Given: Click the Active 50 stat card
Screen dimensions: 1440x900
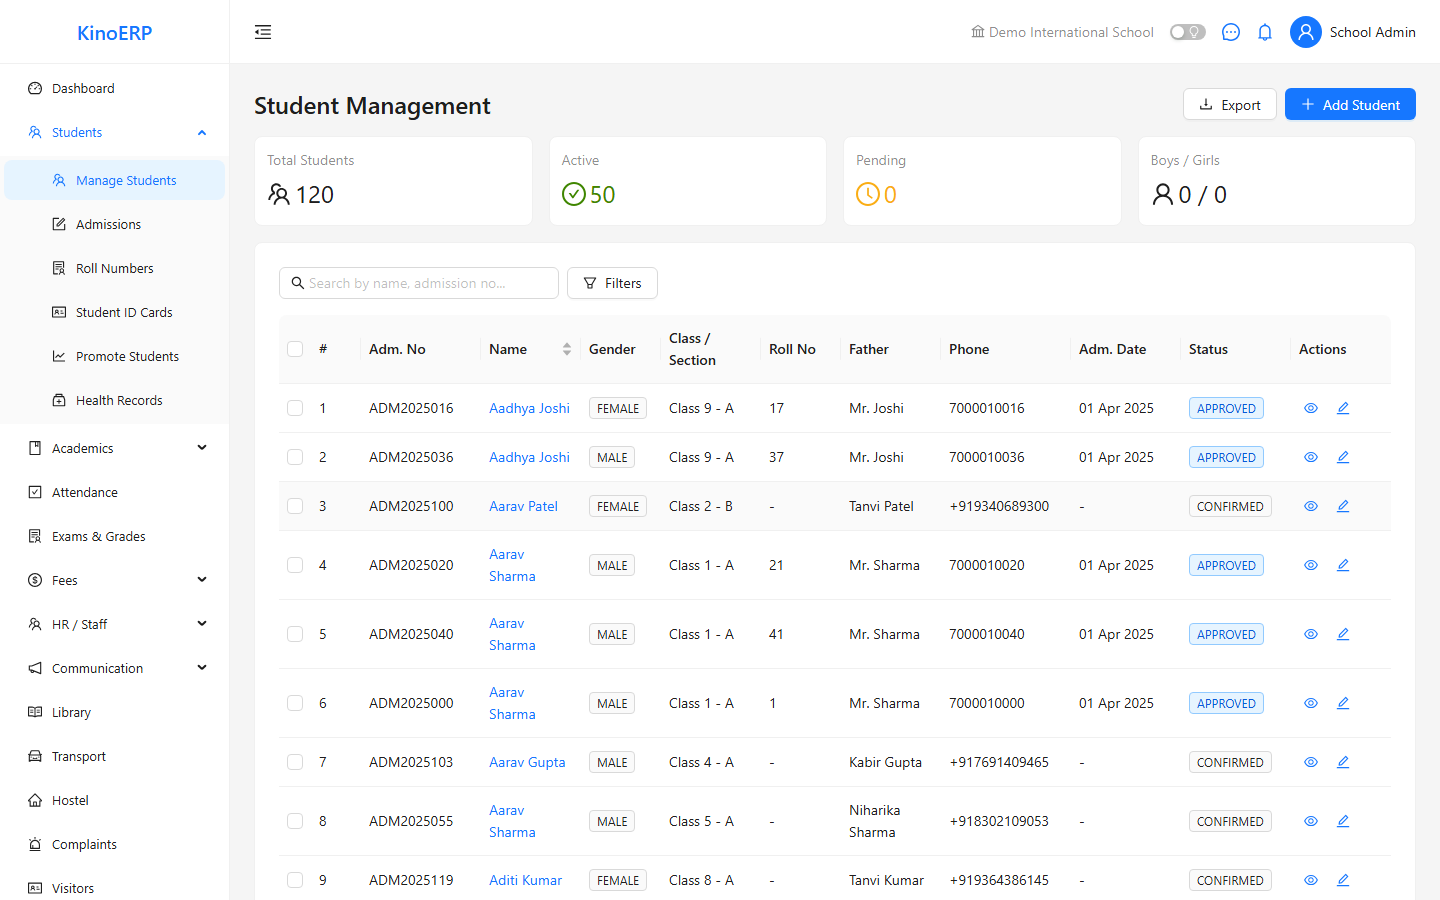Looking at the screenshot, I should tap(688, 181).
